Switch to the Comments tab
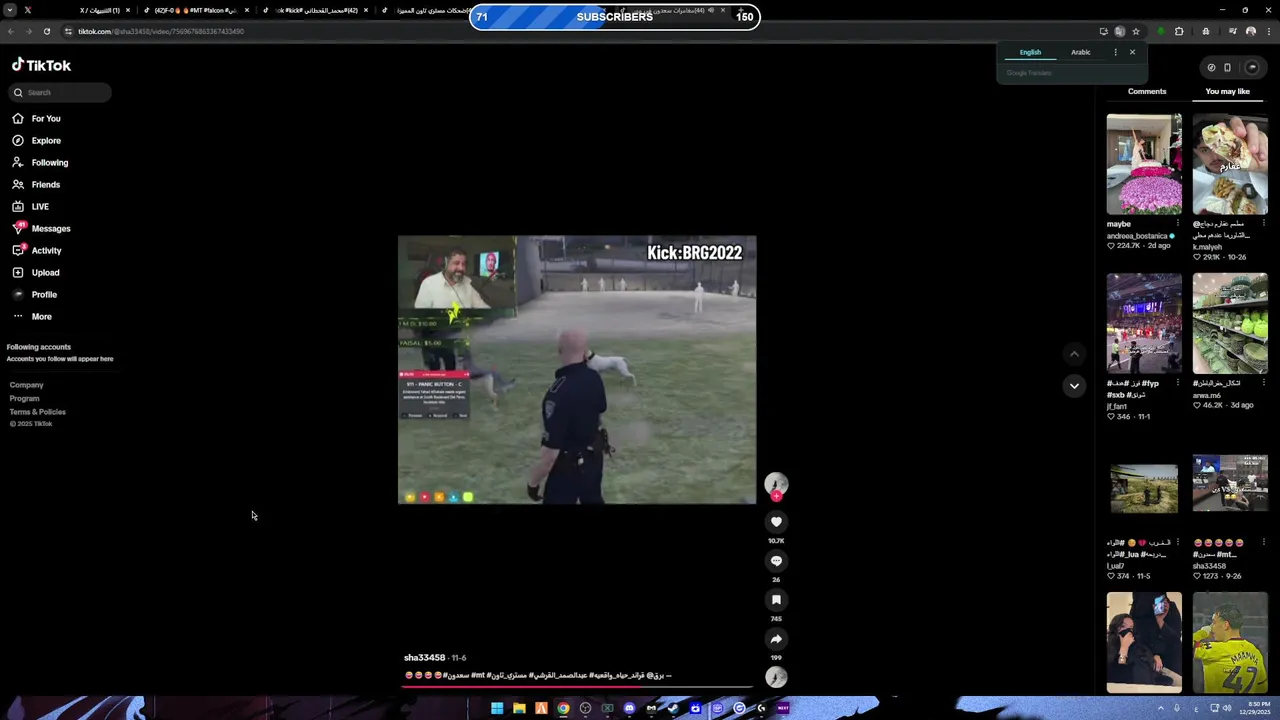1280x720 pixels. [x=1147, y=91]
